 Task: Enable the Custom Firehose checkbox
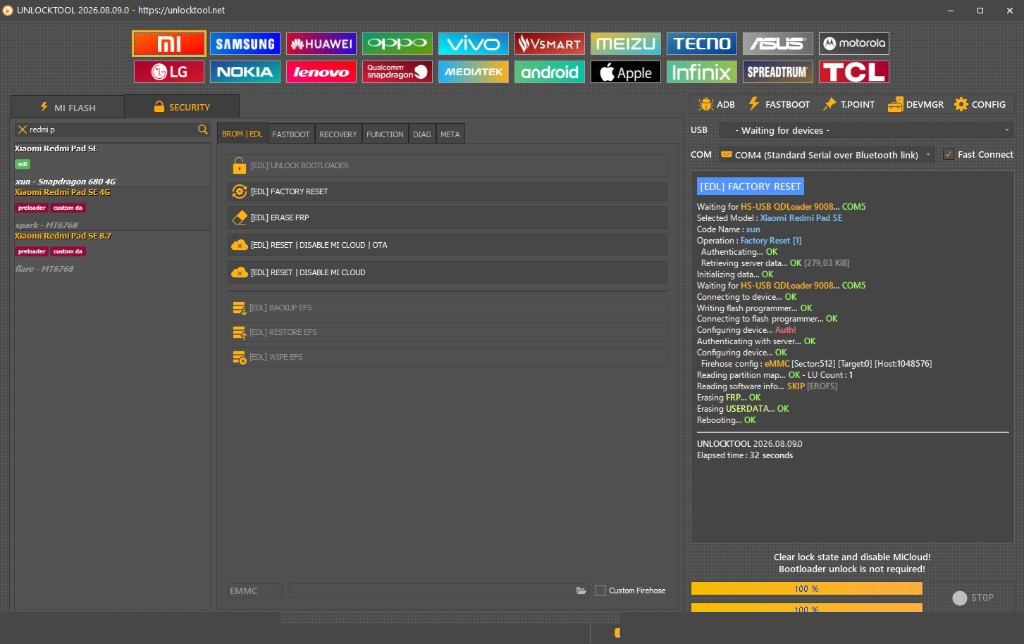coord(600,590)
